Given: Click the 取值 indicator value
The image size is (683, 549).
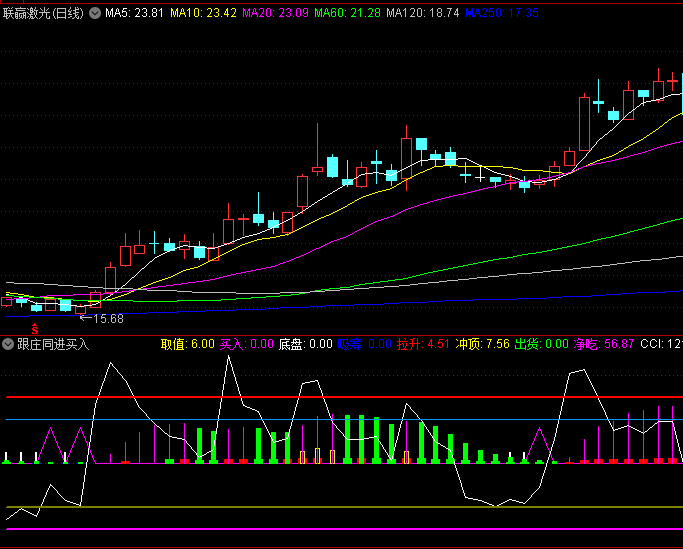Looking at the screenshot, I should [x=187, y=344].
